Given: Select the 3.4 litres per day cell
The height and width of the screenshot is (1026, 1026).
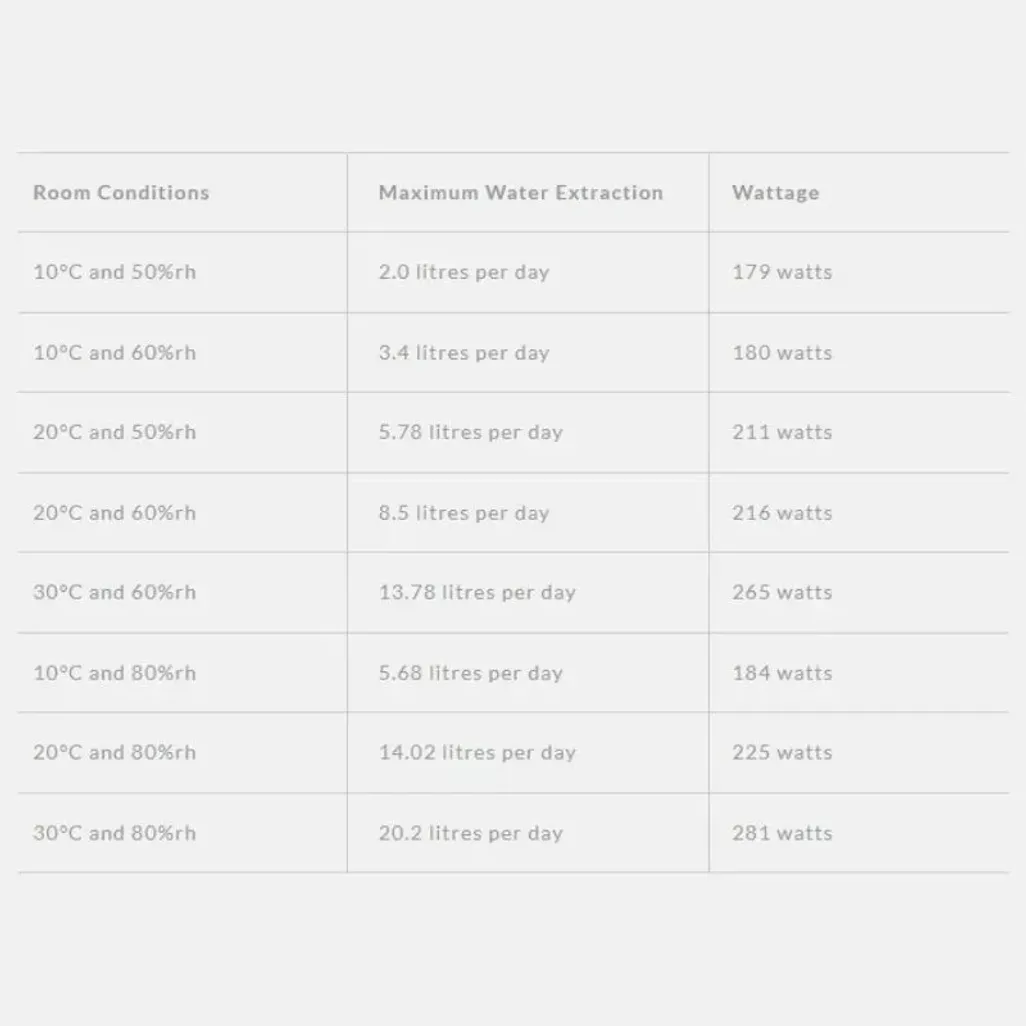Looking at the screenshot, I should [x=464, y=353].
